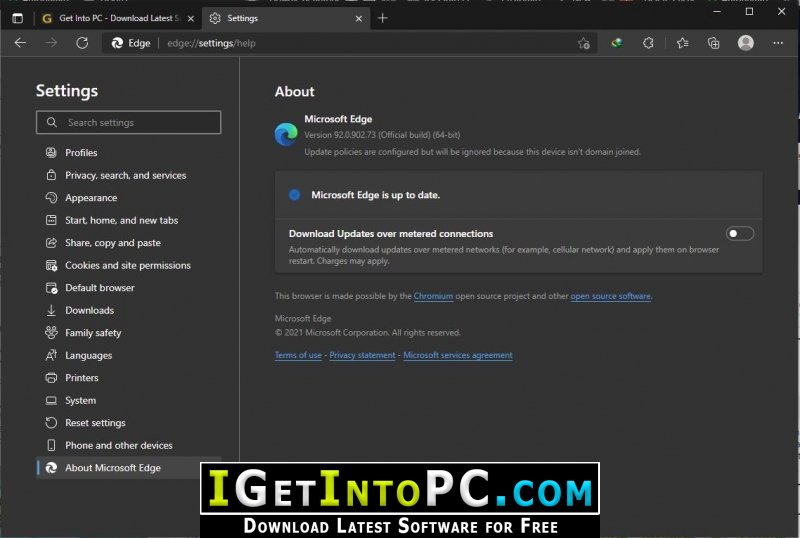Open Share, copy and paste settings

[x=129, y=242]
